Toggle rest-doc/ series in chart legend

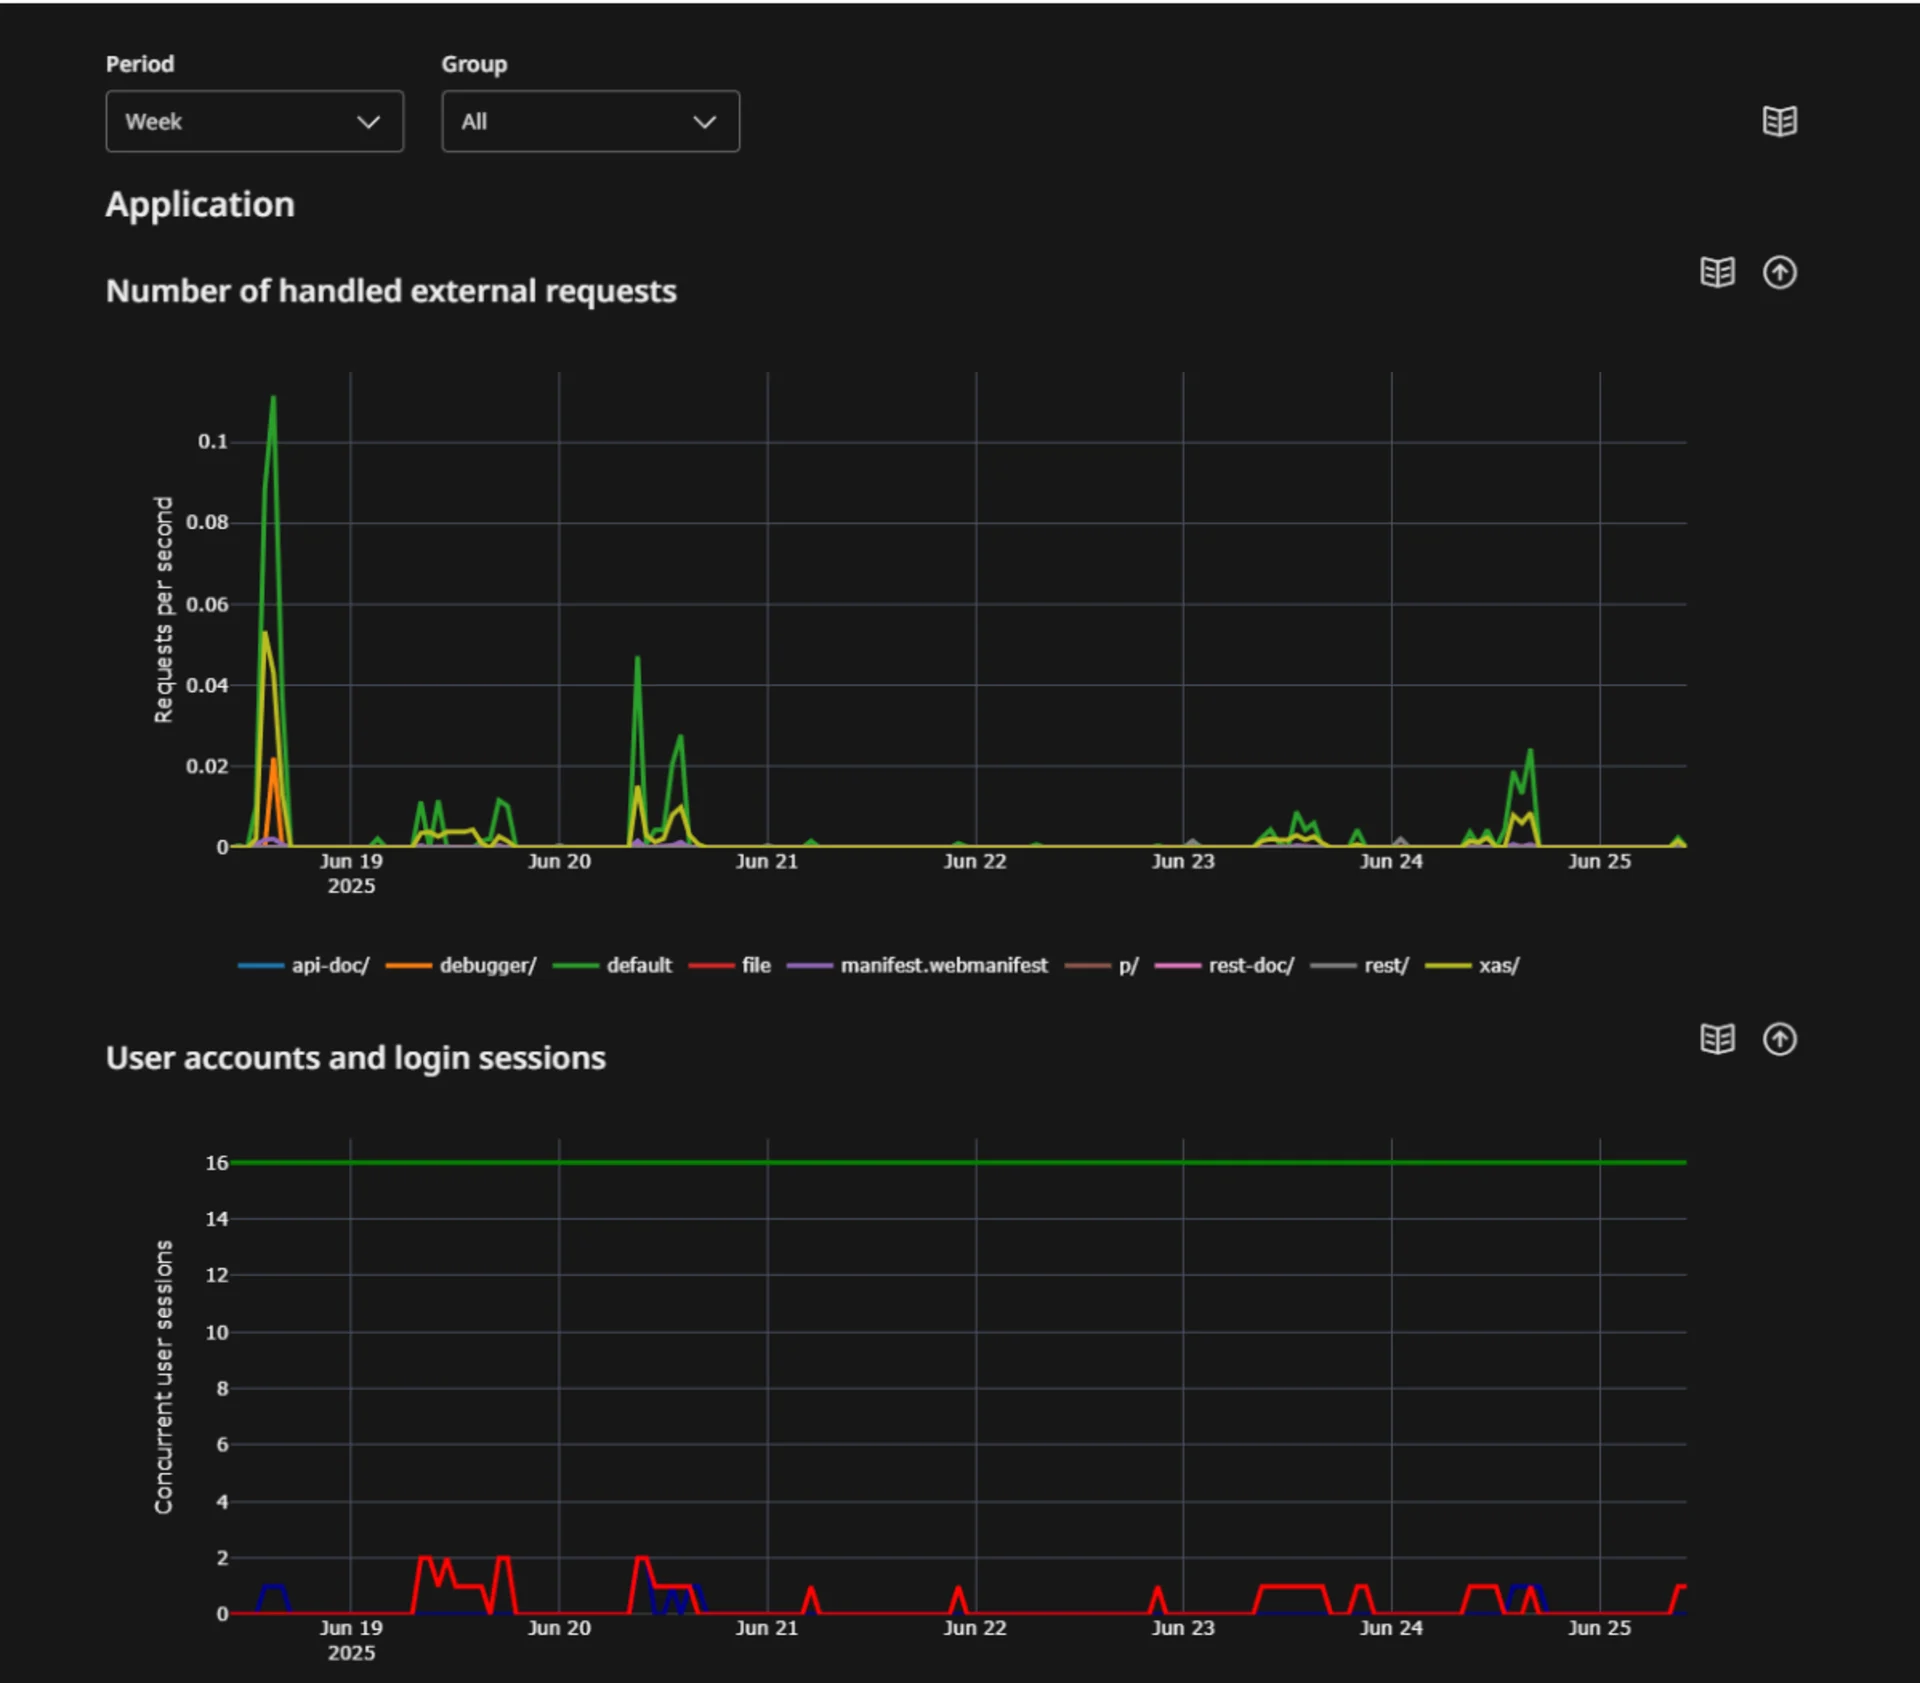pyautogui.click(x=1225, y=965)
